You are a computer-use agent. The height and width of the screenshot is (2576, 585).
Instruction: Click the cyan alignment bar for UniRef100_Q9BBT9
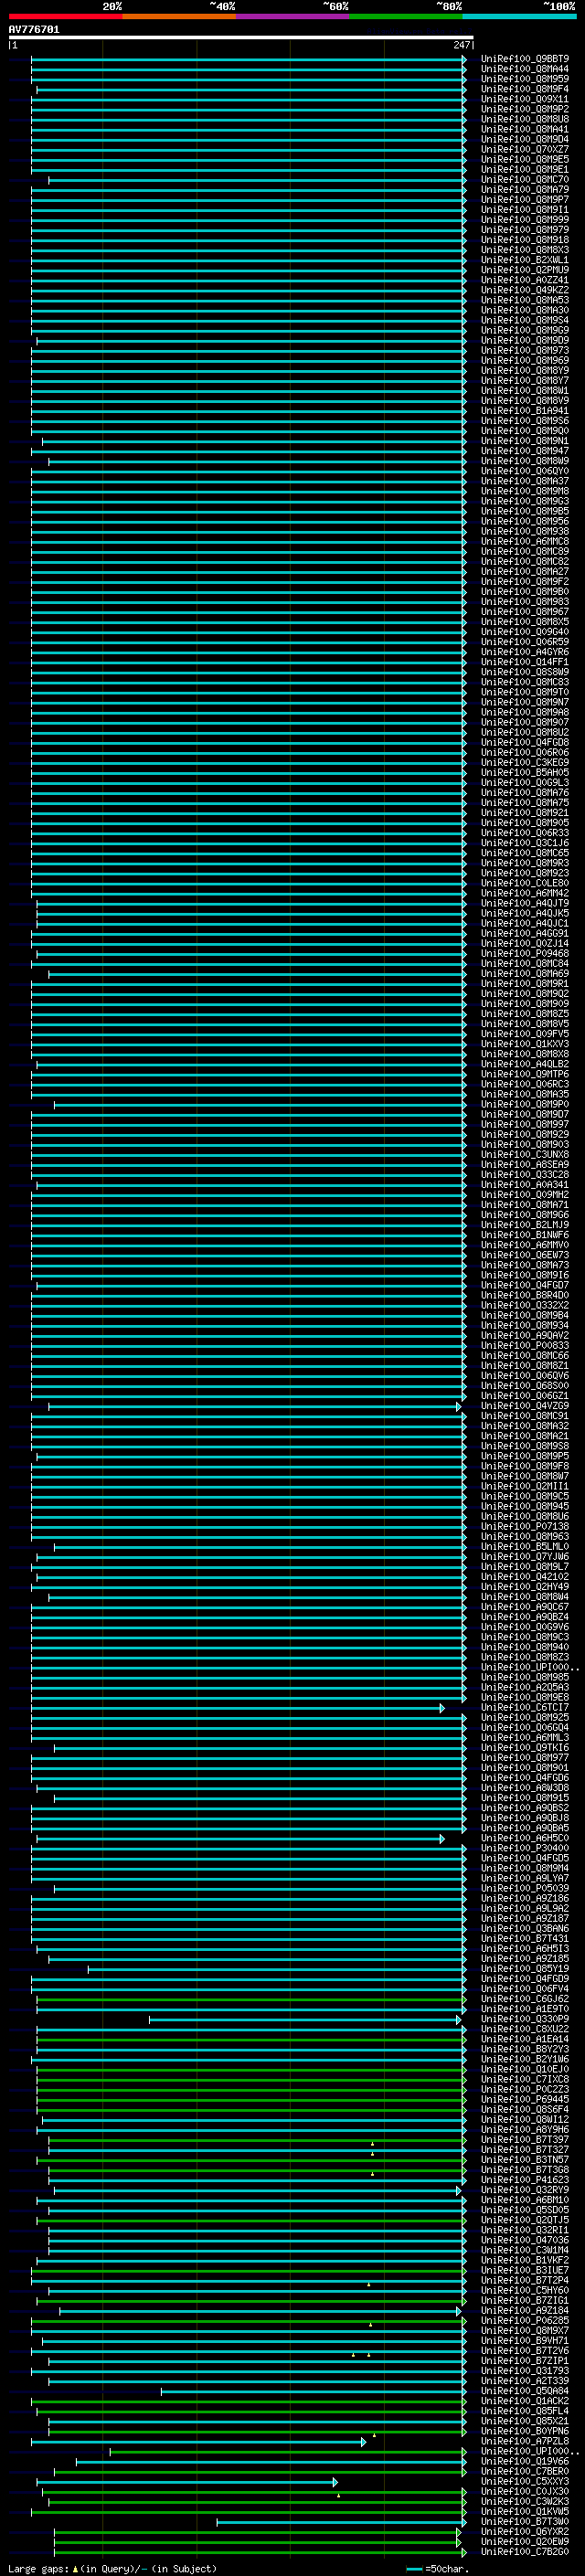pos(249,59)
